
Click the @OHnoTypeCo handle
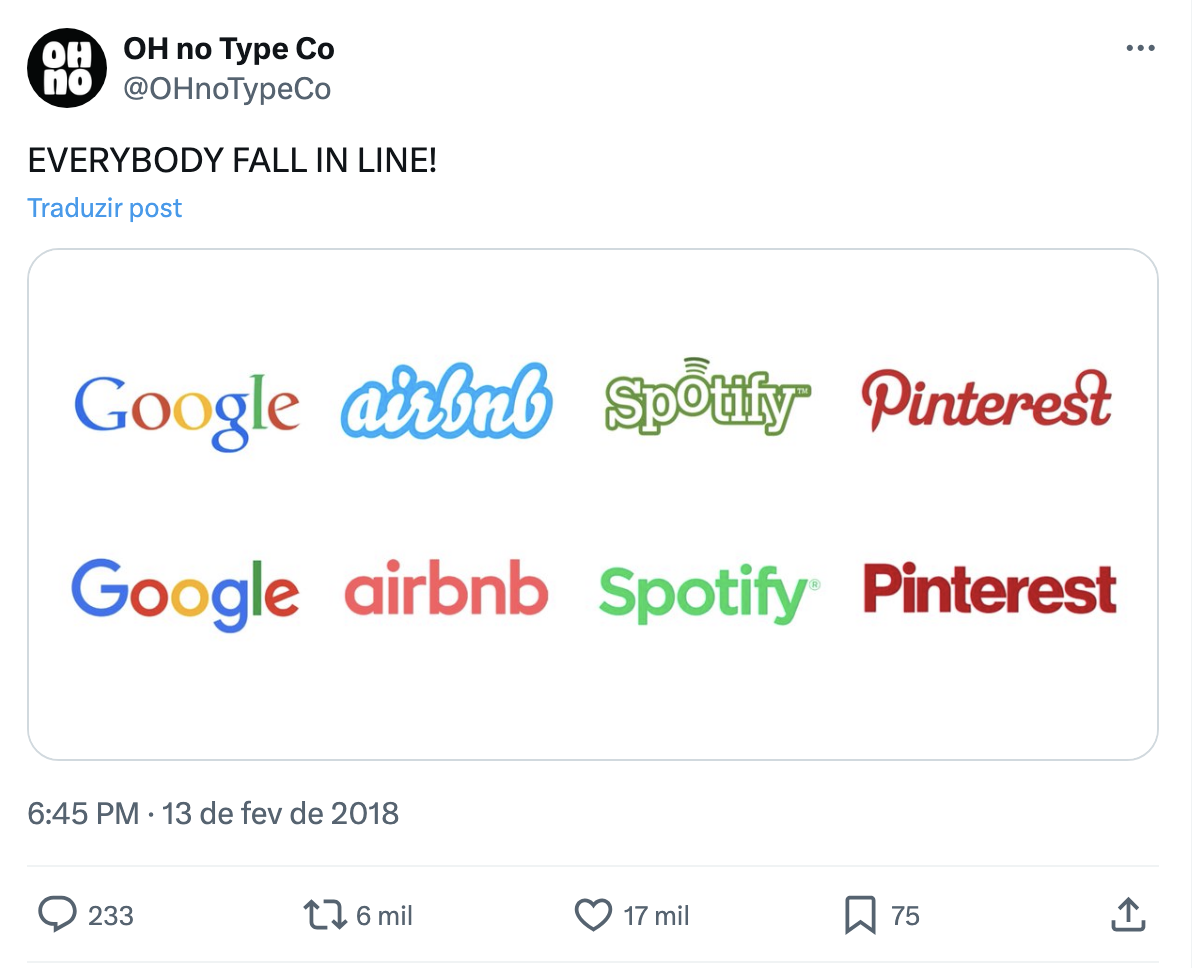(227, 88)
